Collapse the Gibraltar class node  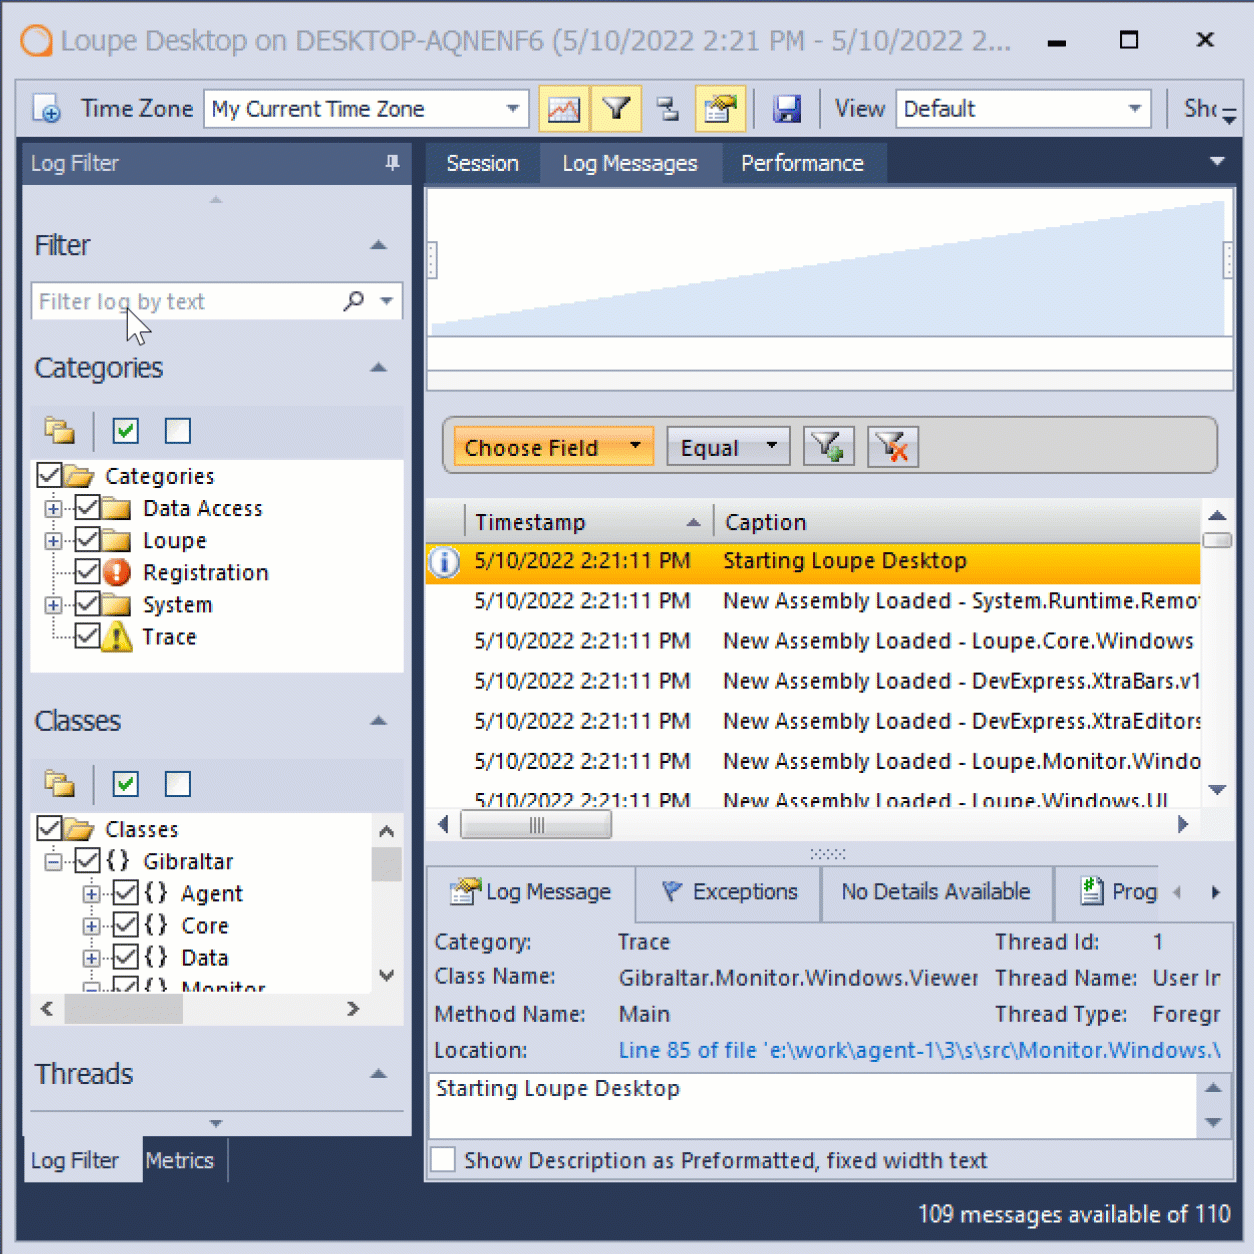(x=53, y=862)
